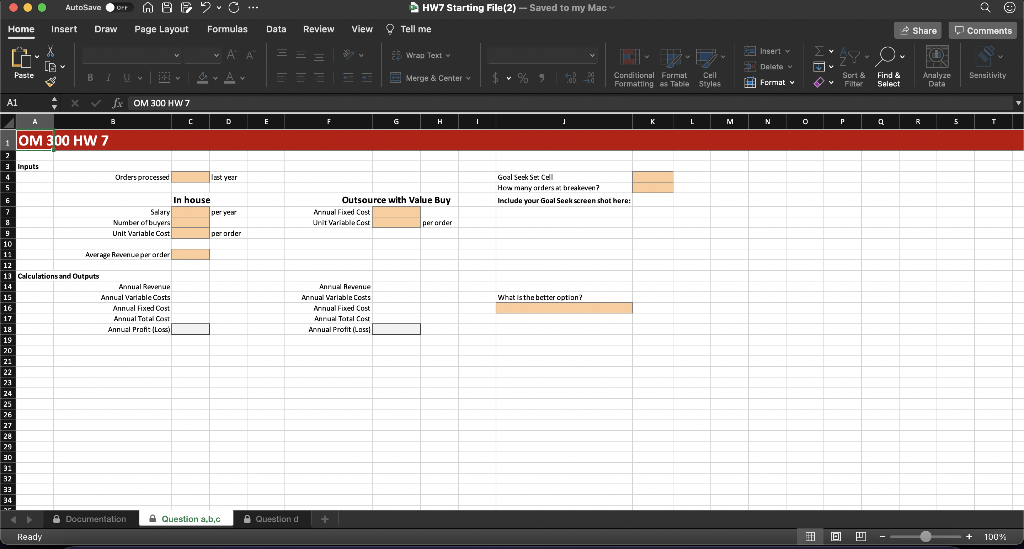1024x549 pixels.
Task: Toggle Italic formatting
Action: point(108,78)
